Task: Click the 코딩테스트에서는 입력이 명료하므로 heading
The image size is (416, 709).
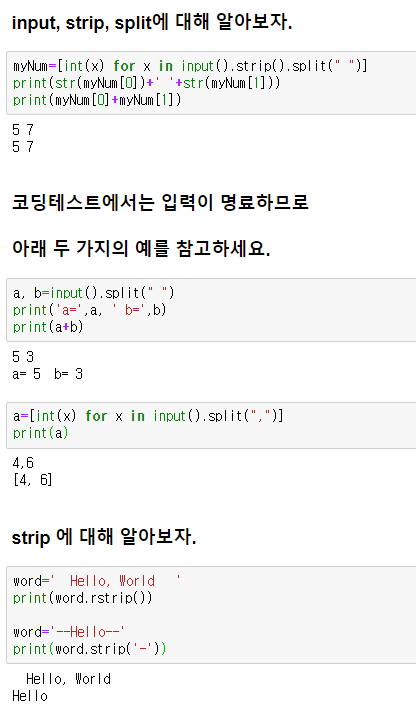Action: pyautogui.click(x=160, y=202)
